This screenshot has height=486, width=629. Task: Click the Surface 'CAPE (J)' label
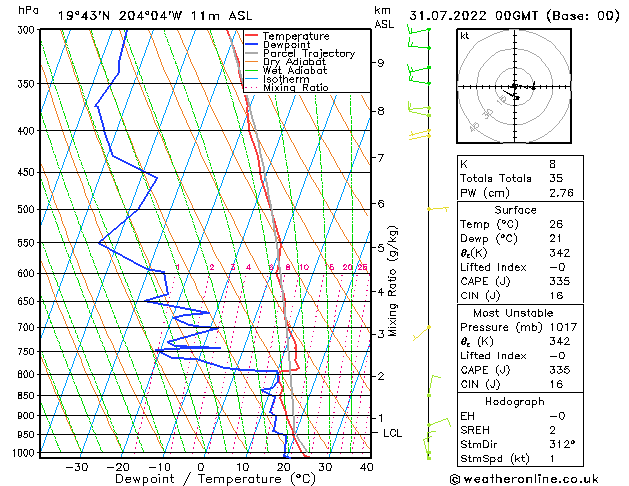pyautogui.click(x=485, y=281)
